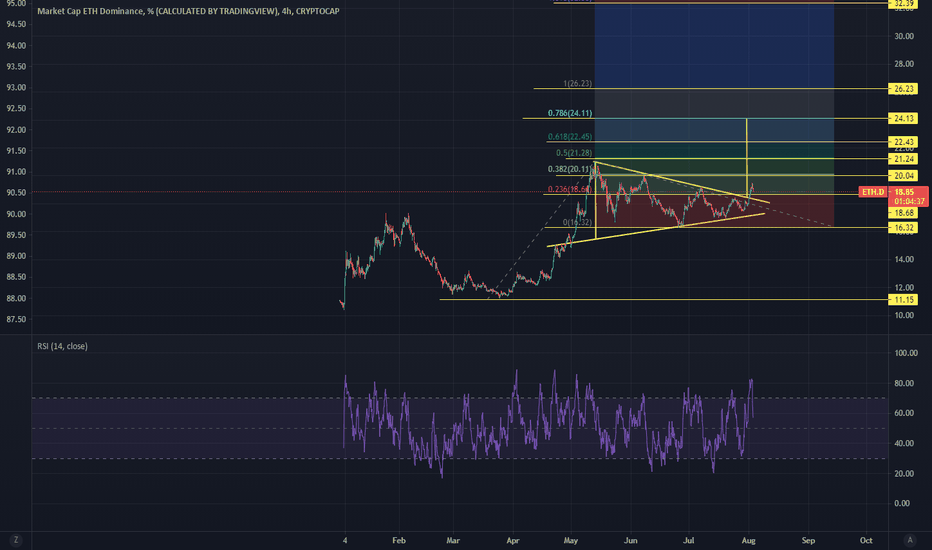Click the 1(26.23) Fibonacci level label

click(x=577, y=83)
